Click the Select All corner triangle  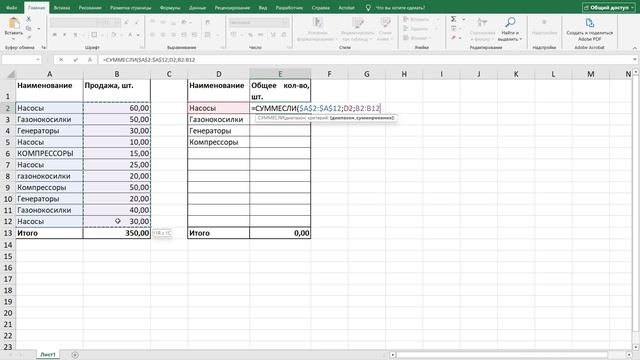11,74
